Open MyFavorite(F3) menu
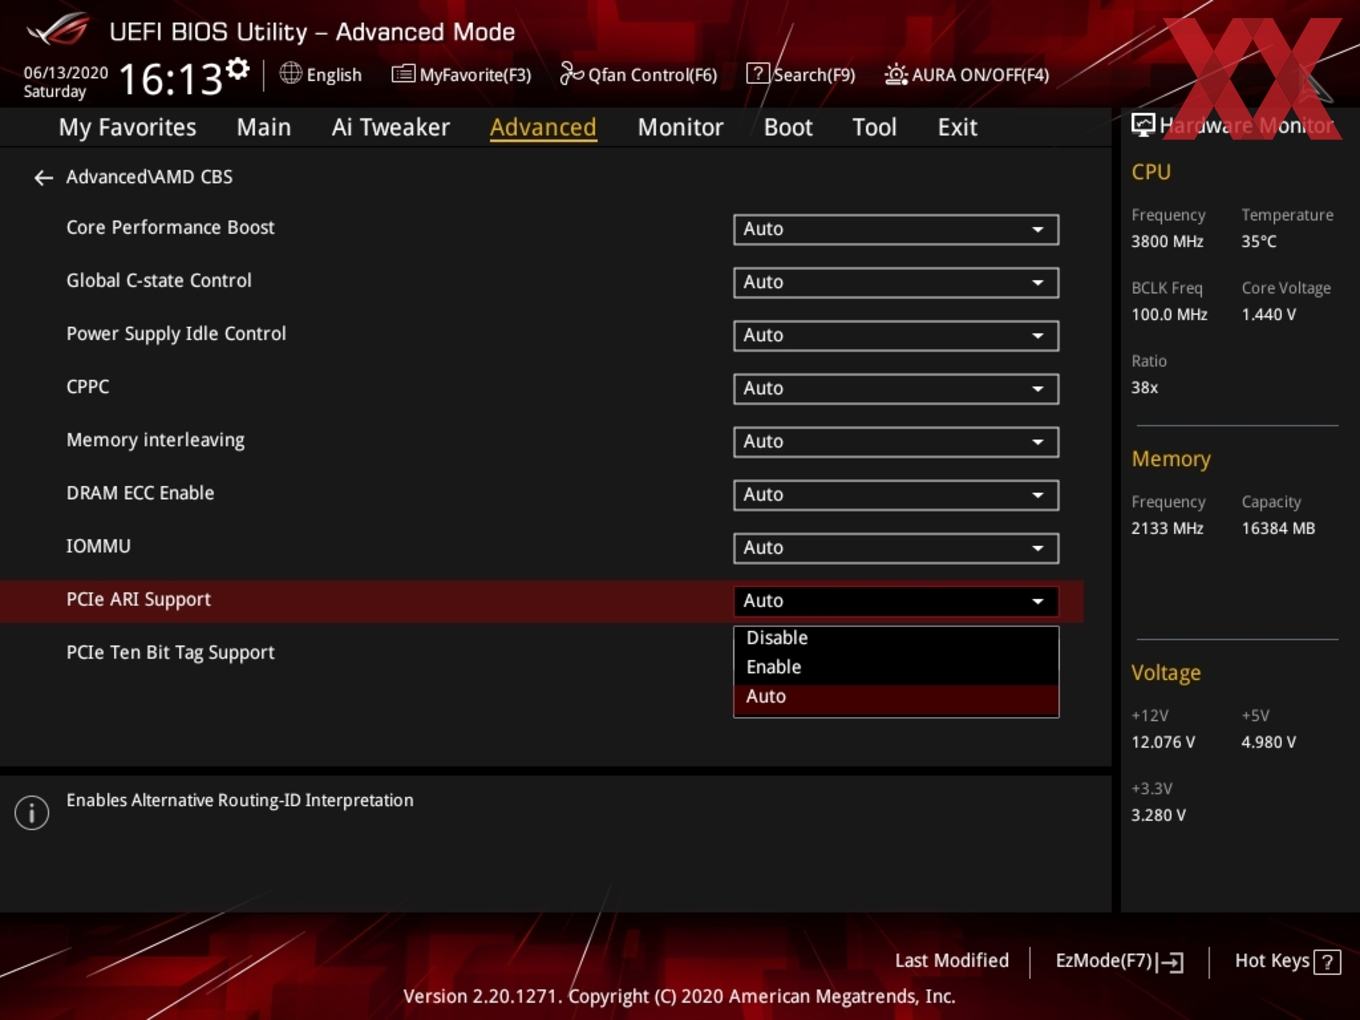Viewport: 1360px width, 1020px height. 461,74
